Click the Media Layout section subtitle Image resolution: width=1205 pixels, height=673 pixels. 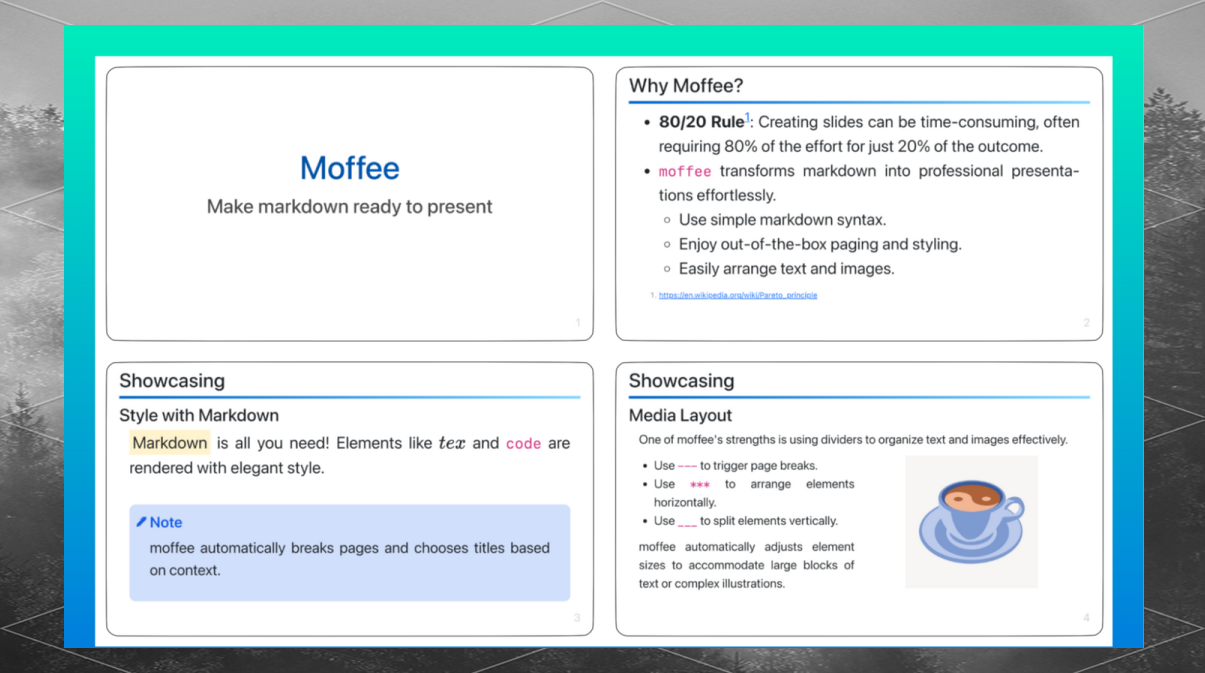681,415
